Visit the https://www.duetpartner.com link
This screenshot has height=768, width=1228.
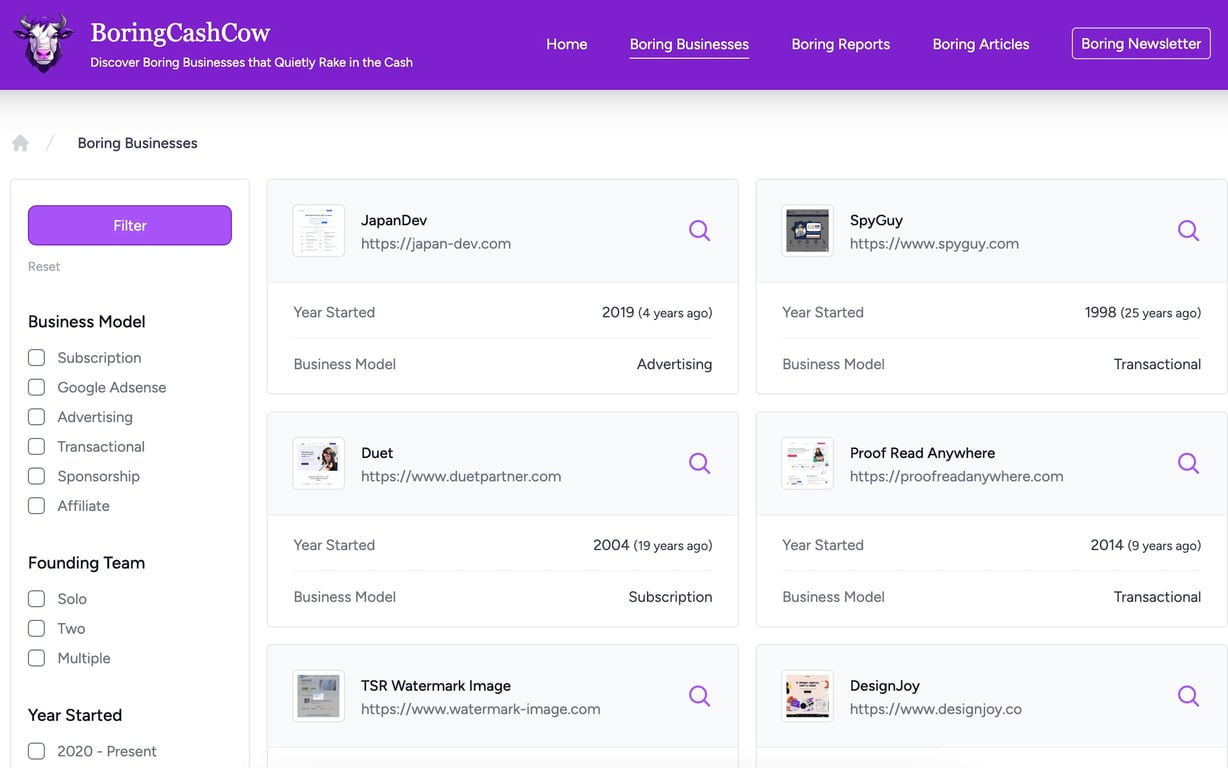(461, 476)
